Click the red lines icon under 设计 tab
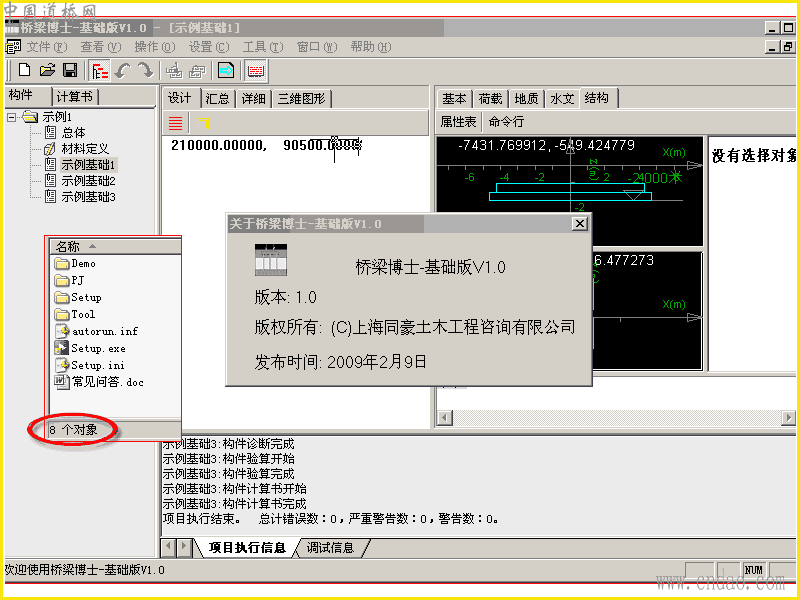 [176, 123]
